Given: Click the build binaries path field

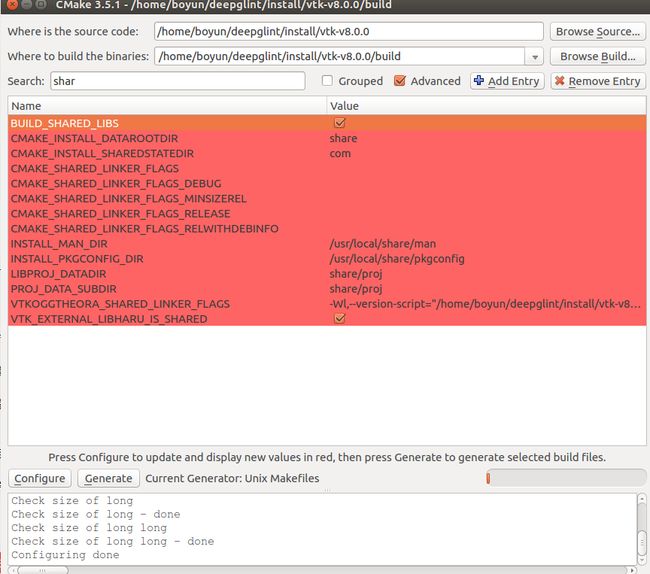Looking at the screenshot, I should coord(340,56).
